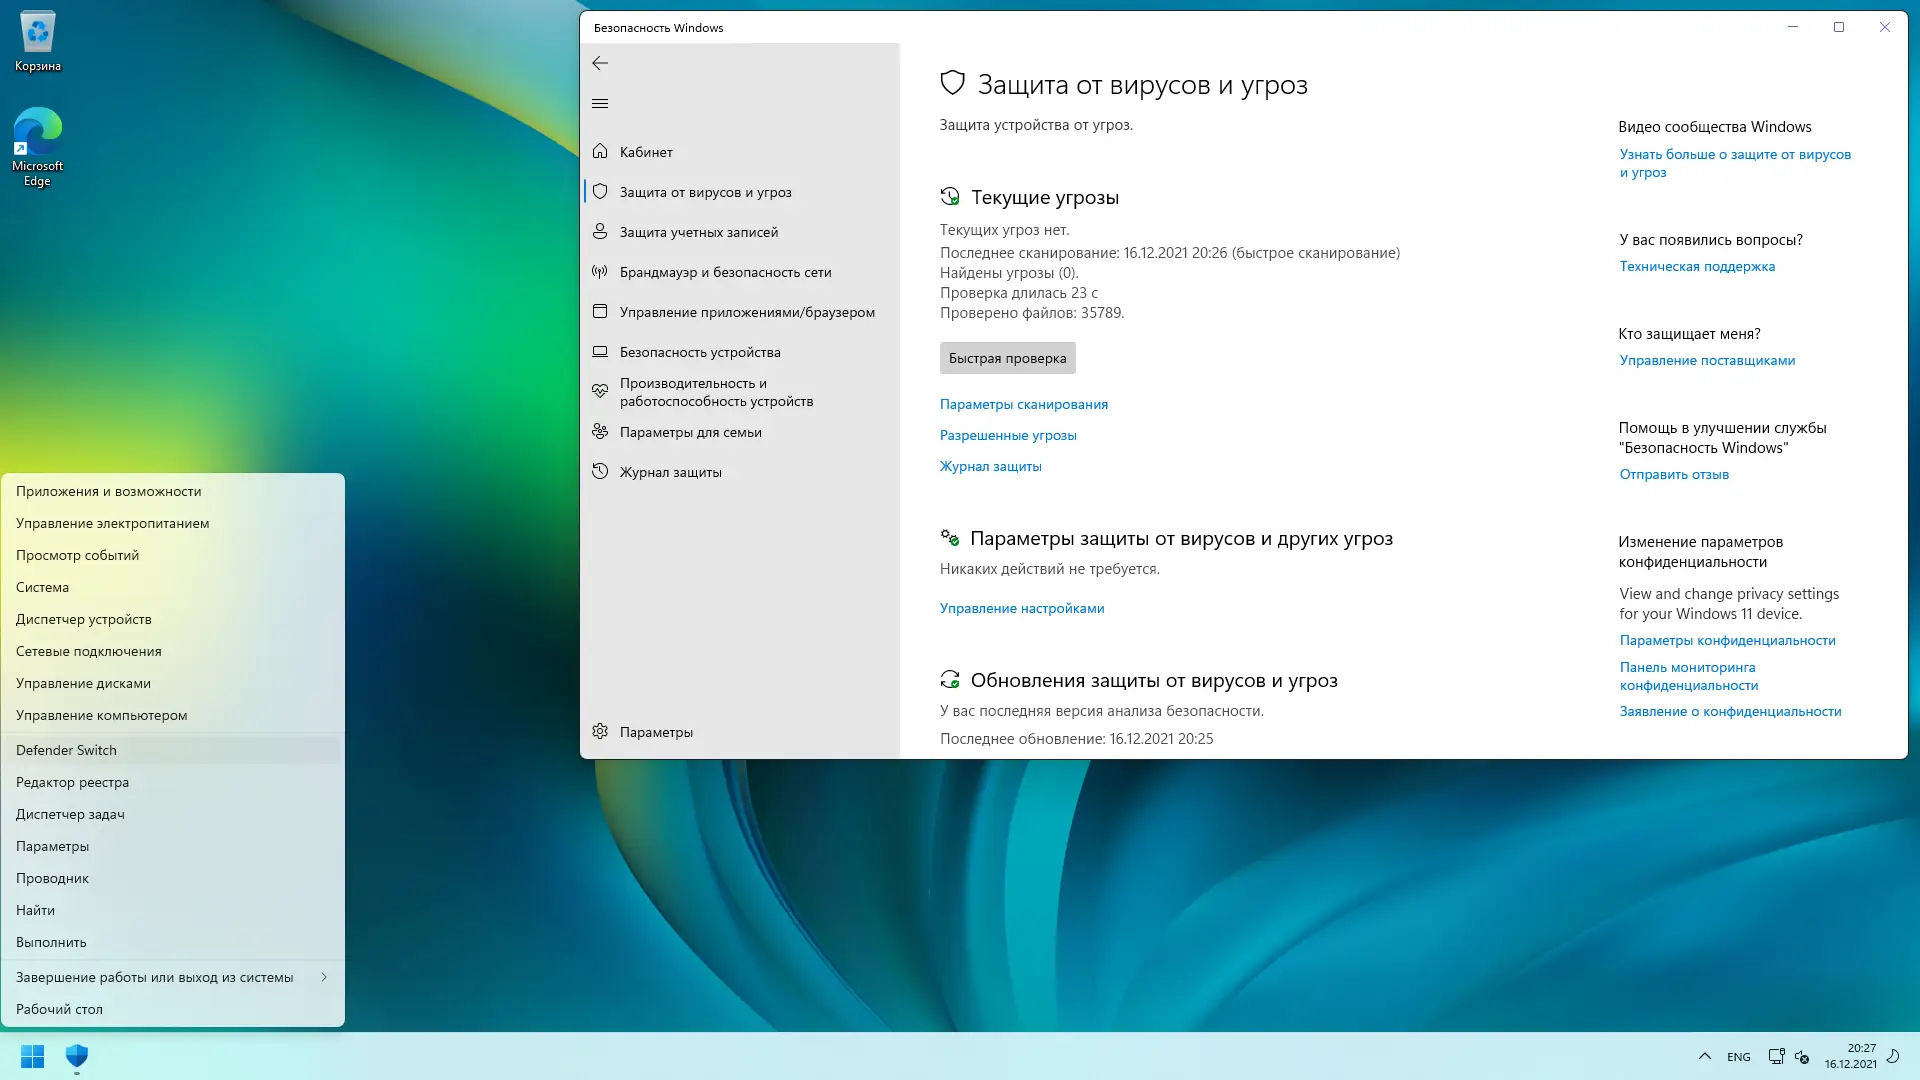Click the Параметры gear icon in sidebar

pos(600,731)
